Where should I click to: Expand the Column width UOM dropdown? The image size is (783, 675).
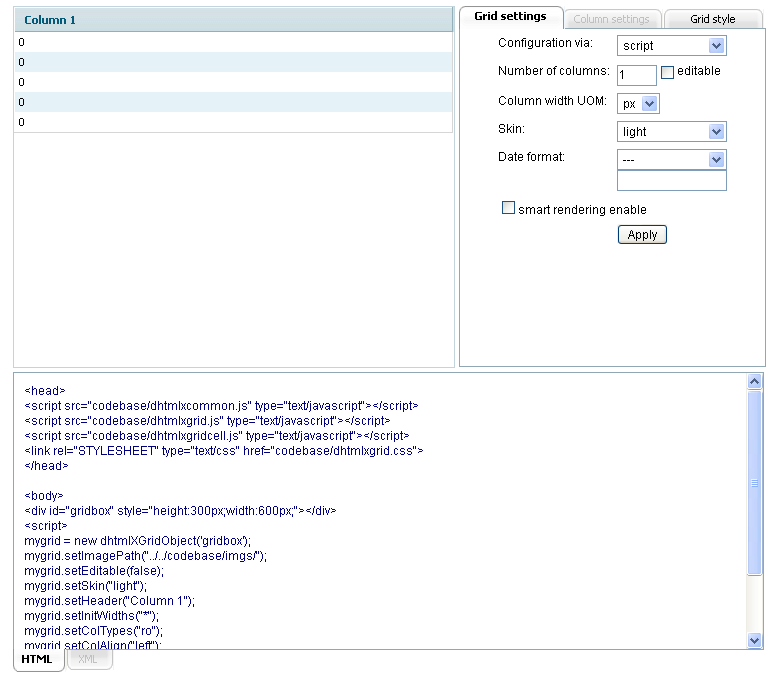point(638,104)
